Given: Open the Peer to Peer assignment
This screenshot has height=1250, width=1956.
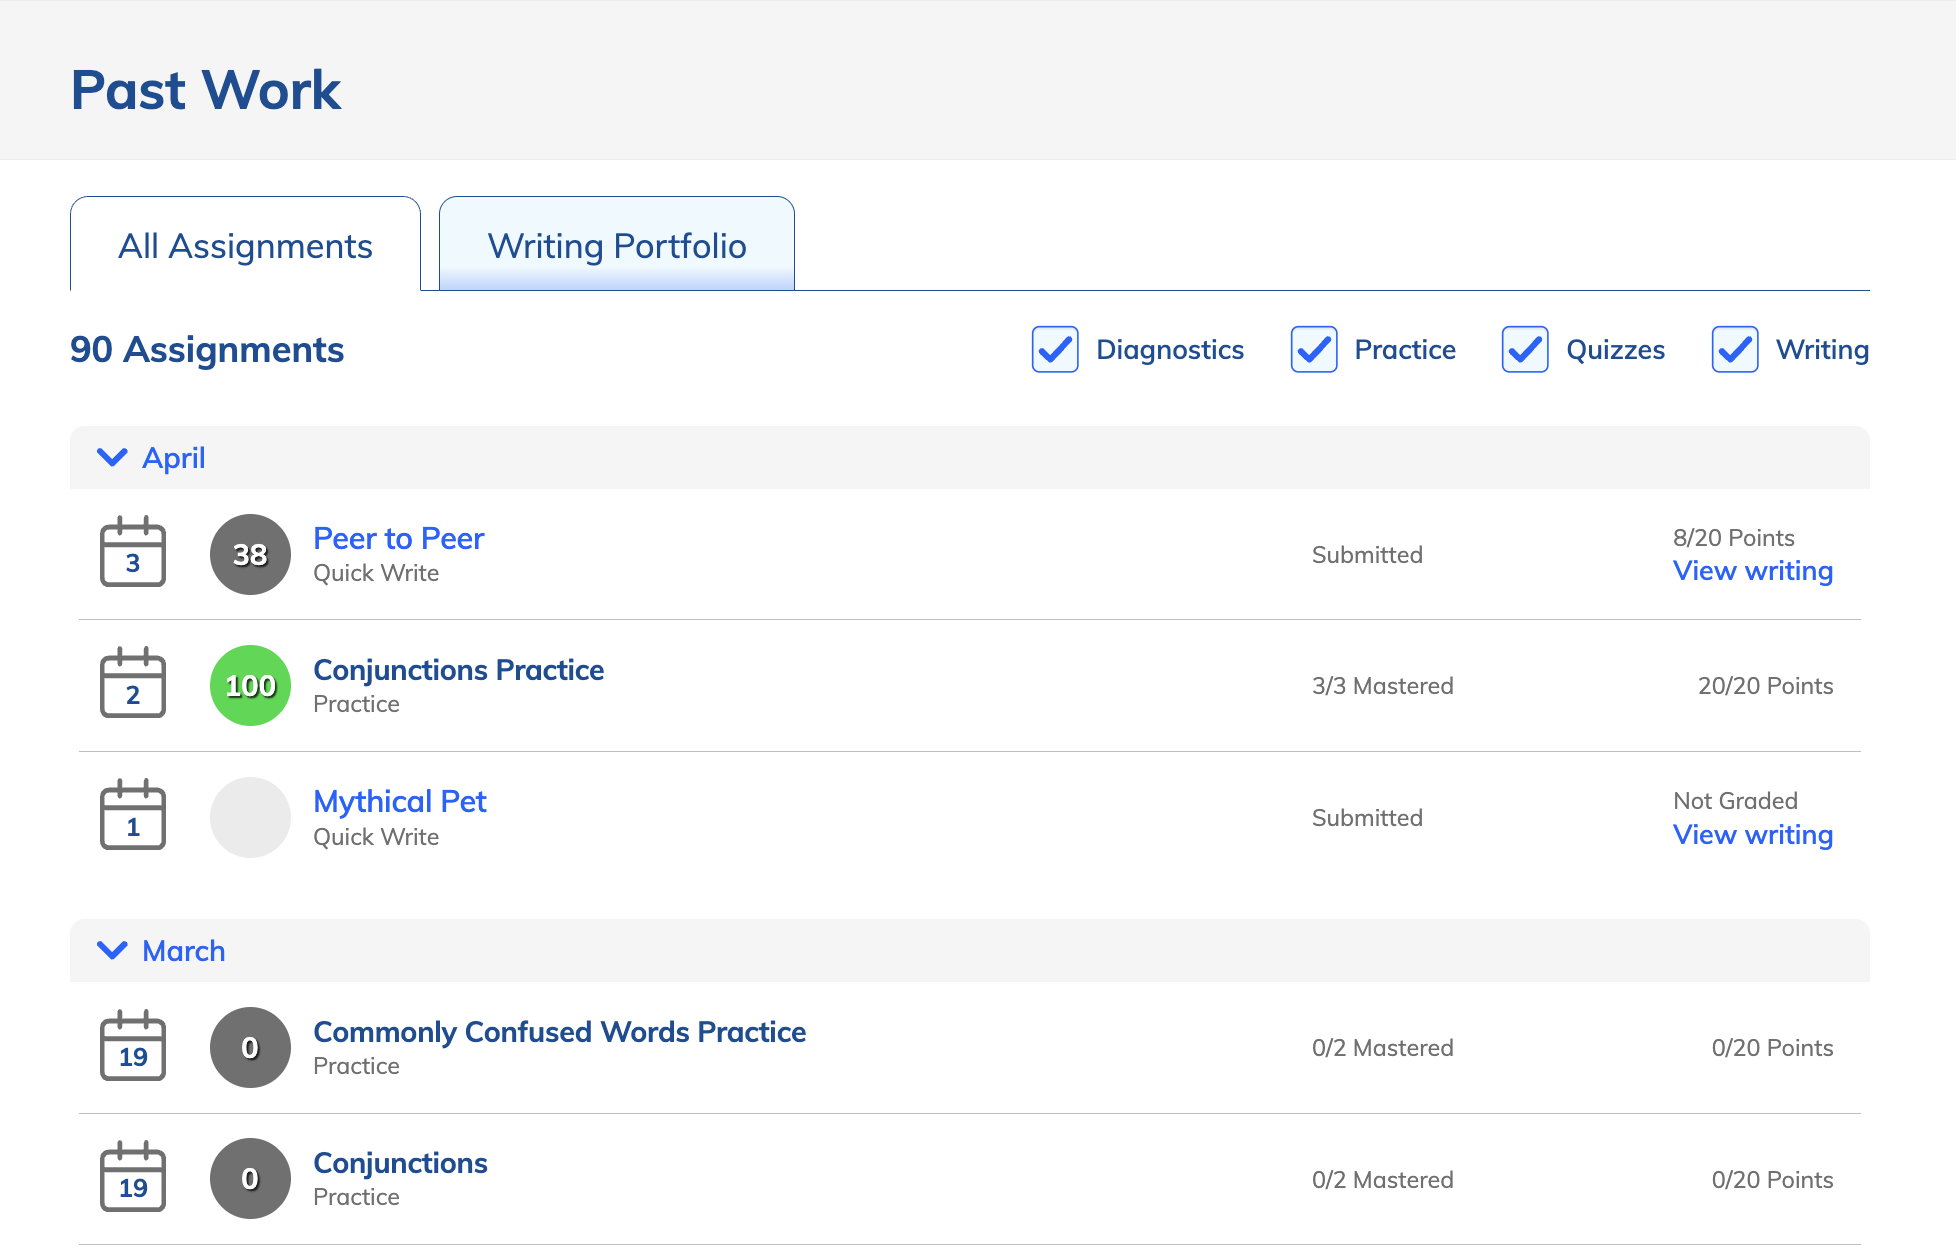Looking at the screenshot, I should [398, 537].
